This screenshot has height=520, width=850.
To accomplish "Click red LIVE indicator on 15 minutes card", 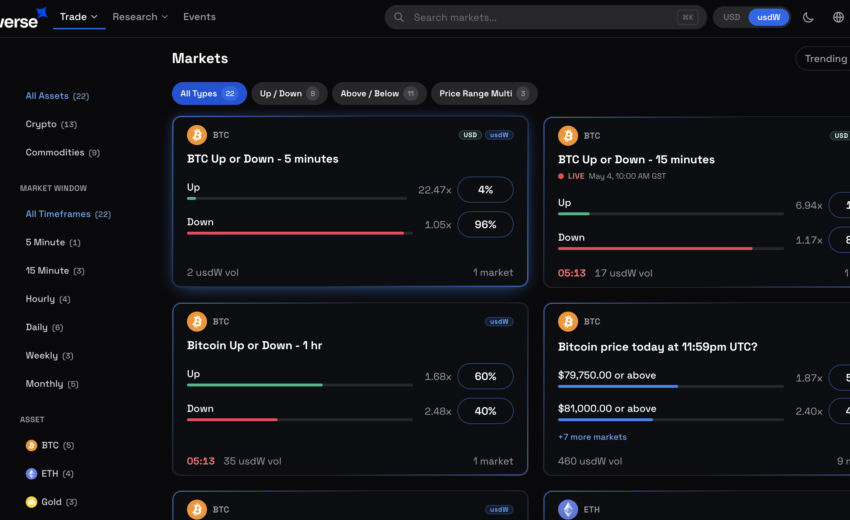I will click(x=571, y=176).
